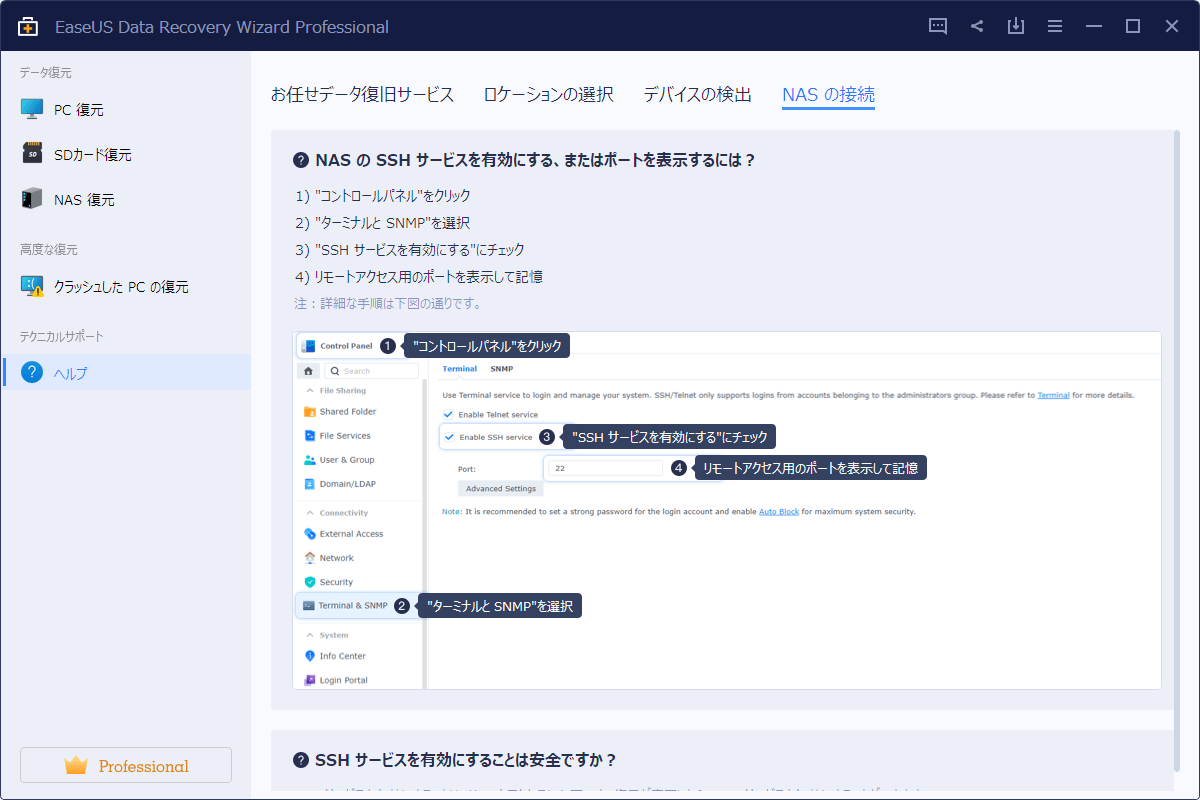Click the Login Portal icon
Viewport: 1200px width, 800px height.
310,680
